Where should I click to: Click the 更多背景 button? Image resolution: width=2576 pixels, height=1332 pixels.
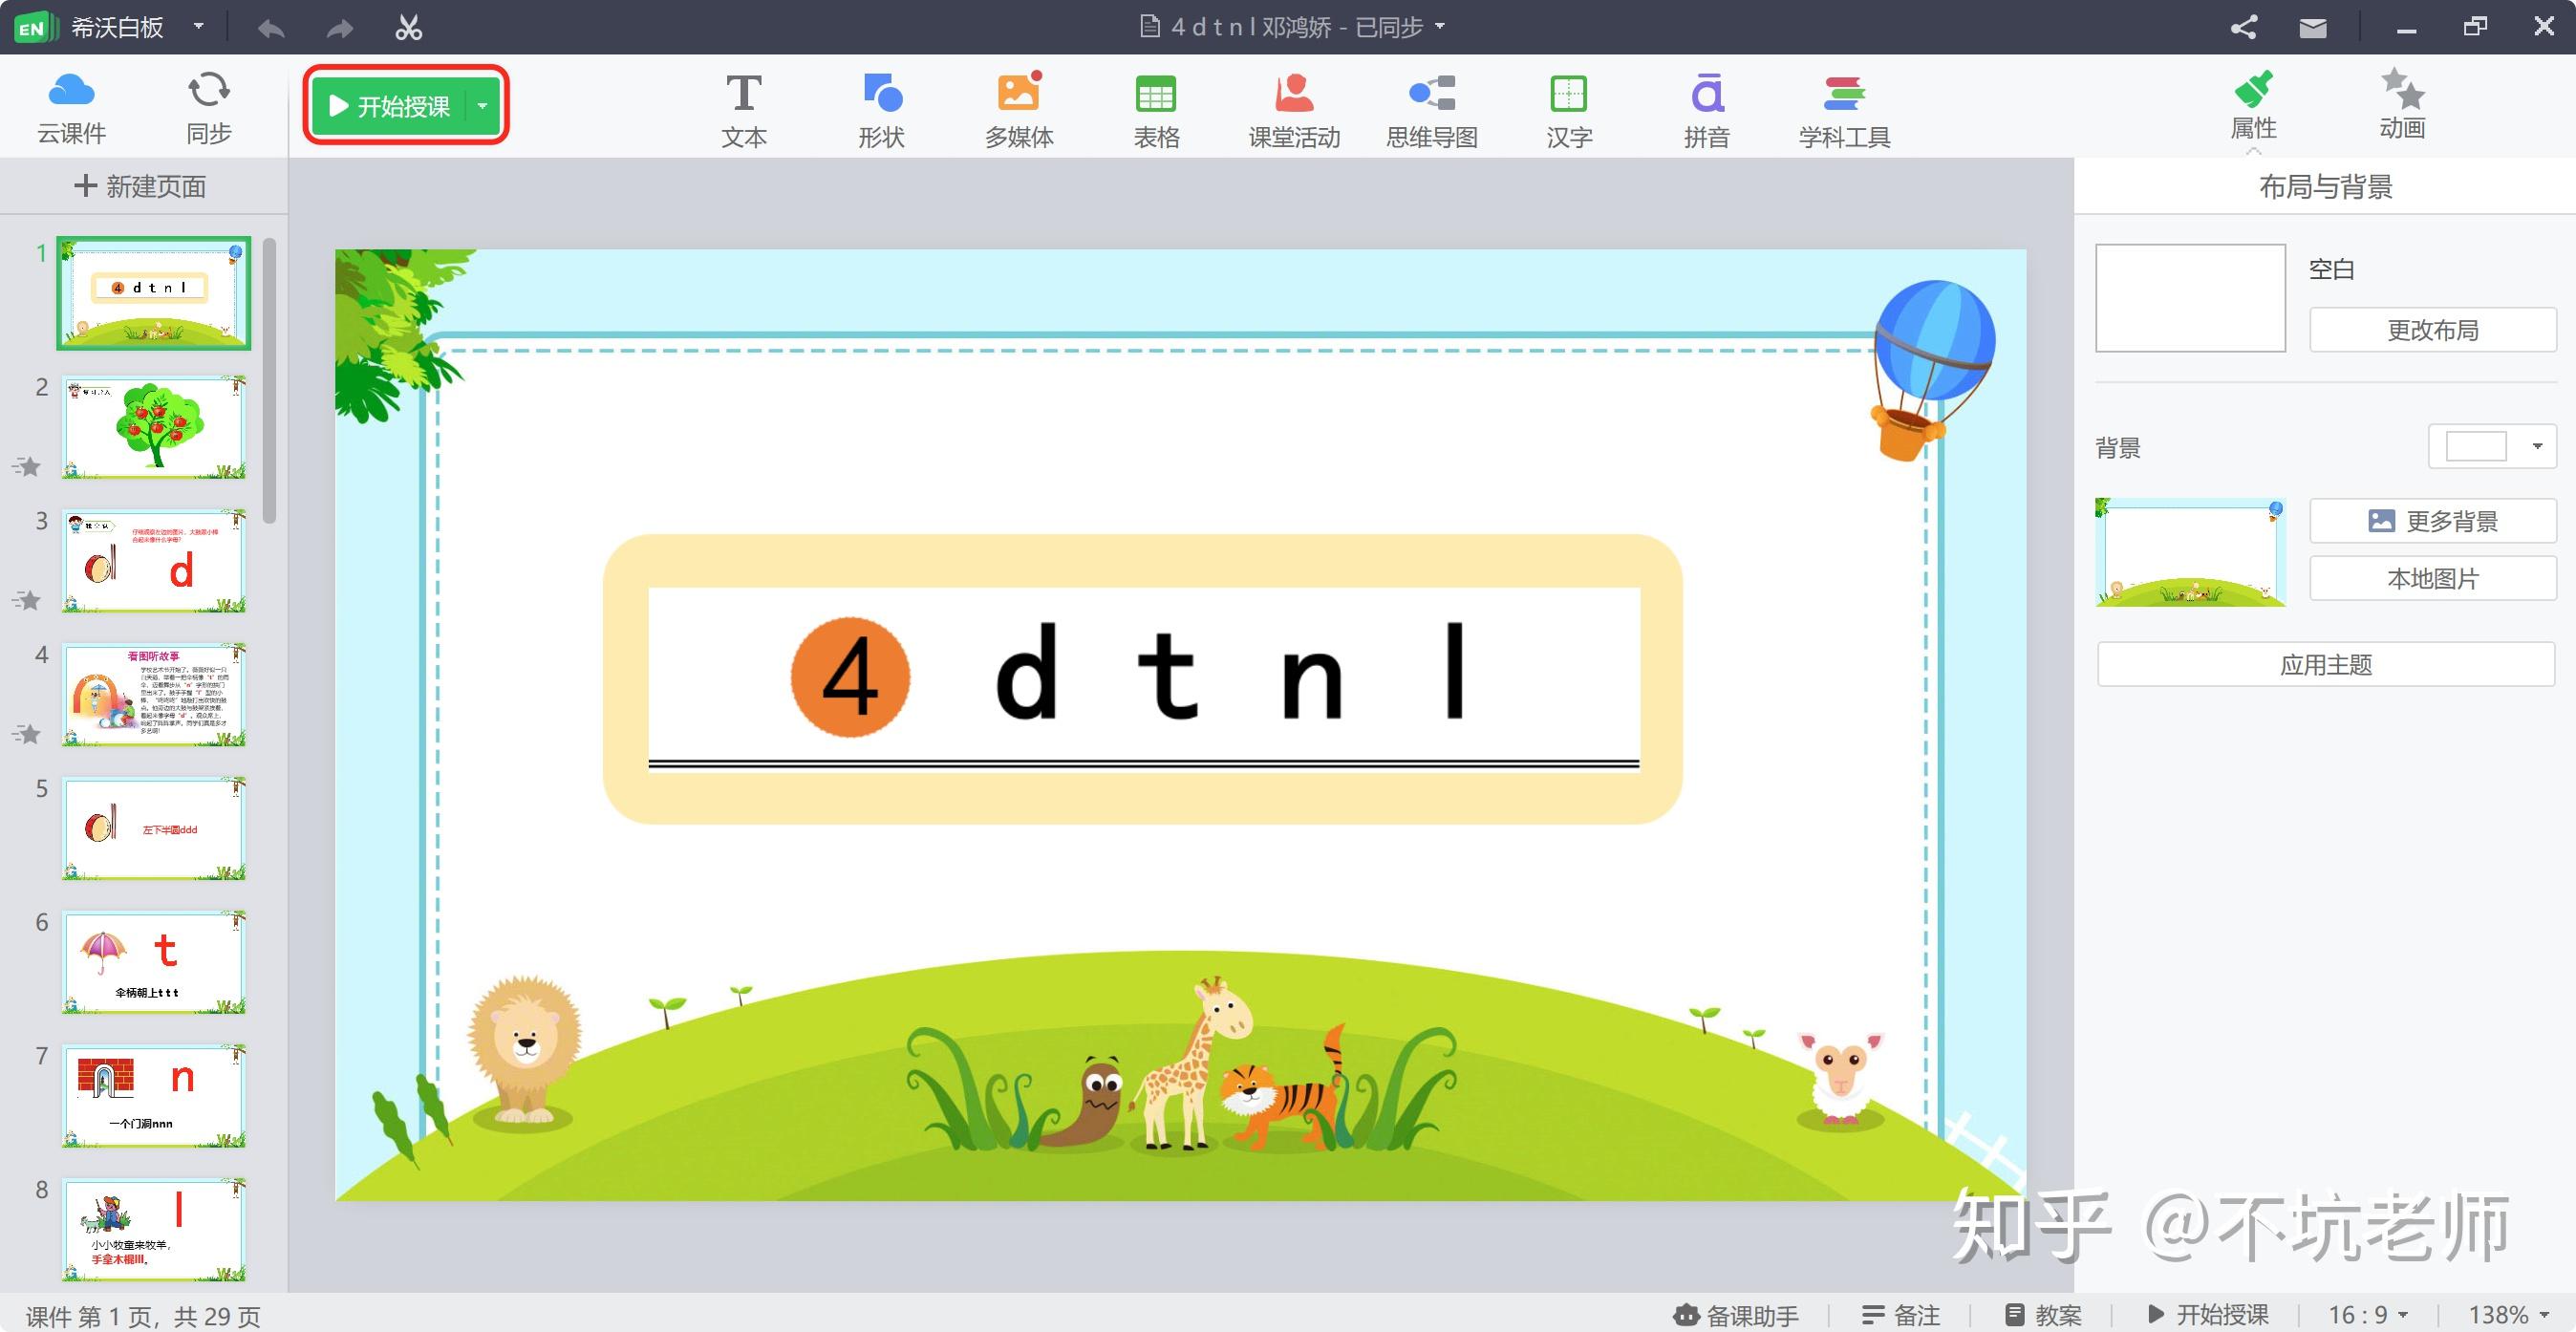[x=2433, y=521]
